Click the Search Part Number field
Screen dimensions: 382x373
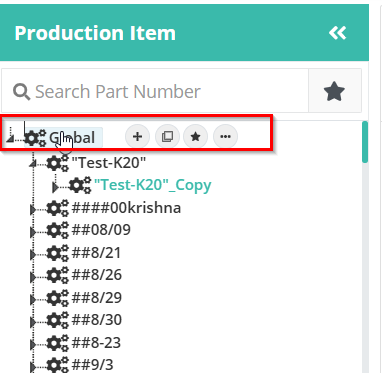155,91
